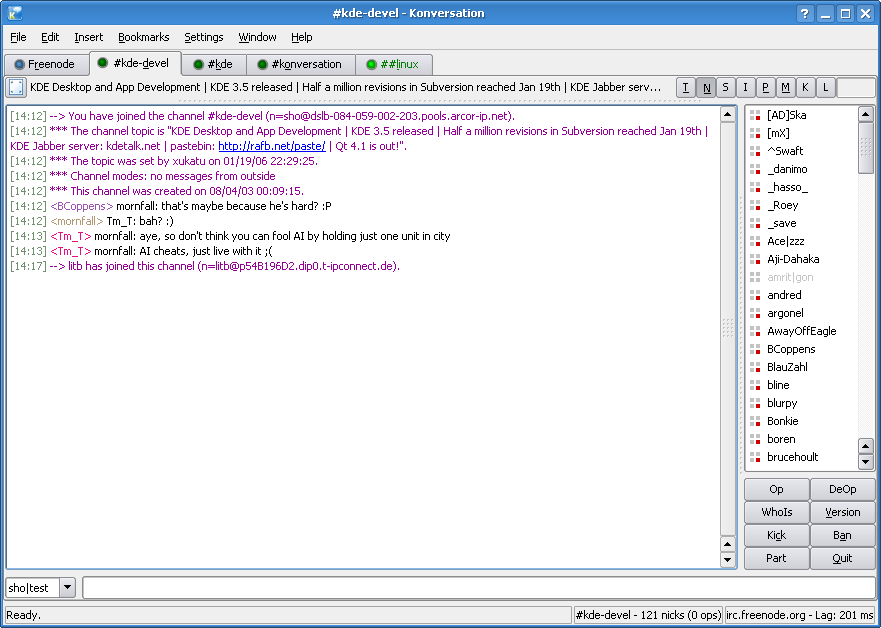Screen dimensions: 881x628
Task: Click the status icon next to _Roey
Action: tap(755, 205)
